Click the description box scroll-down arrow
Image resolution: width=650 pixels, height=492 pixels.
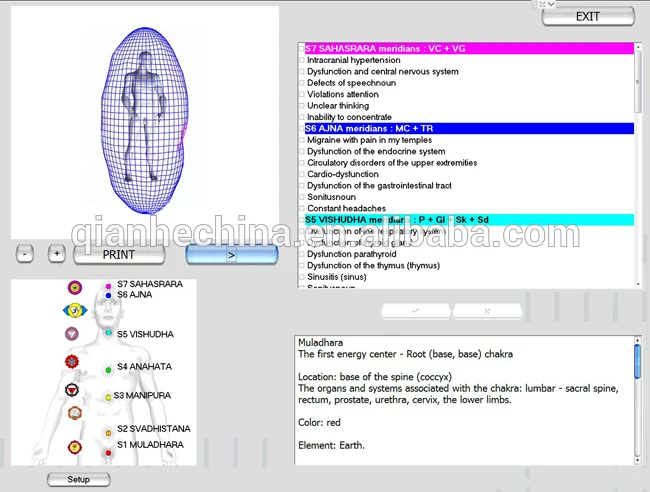638,460
